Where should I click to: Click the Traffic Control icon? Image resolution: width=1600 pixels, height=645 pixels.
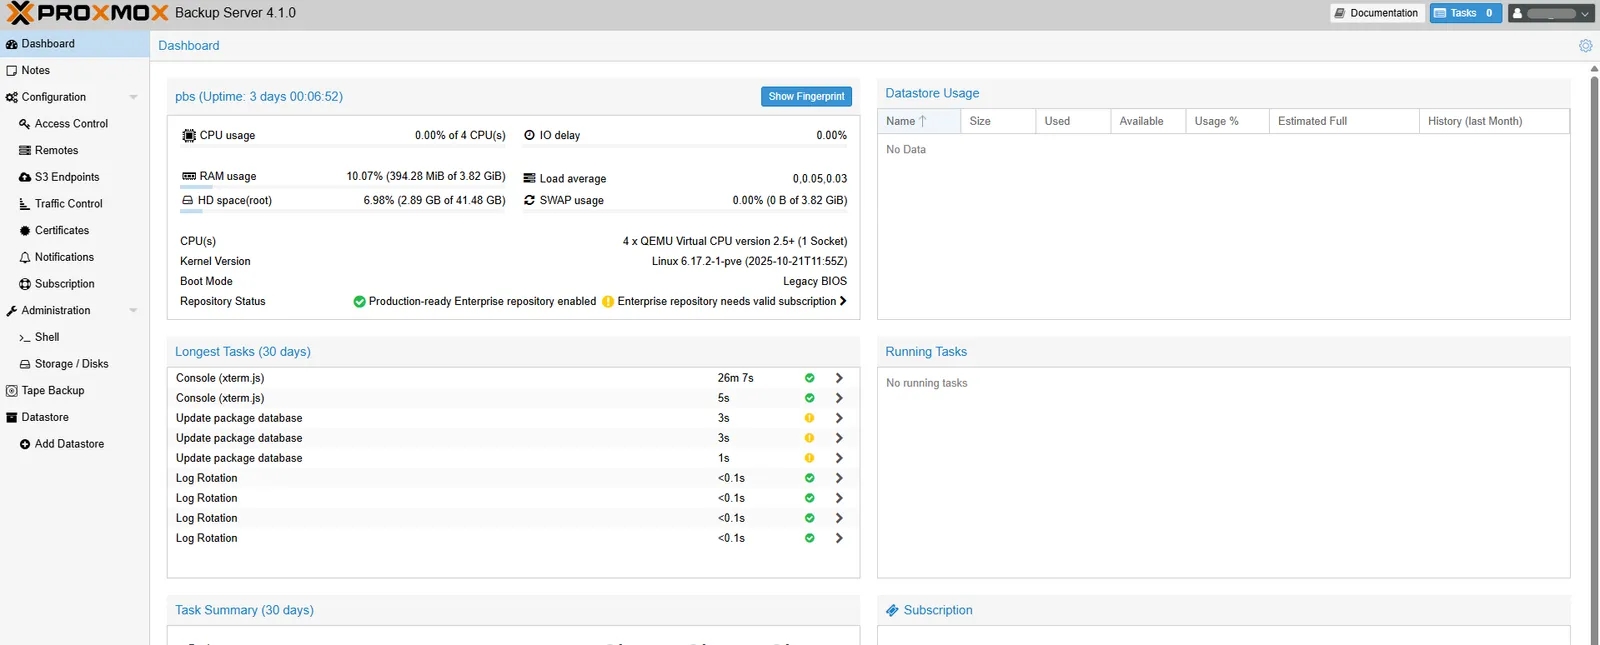pos(25,204)
